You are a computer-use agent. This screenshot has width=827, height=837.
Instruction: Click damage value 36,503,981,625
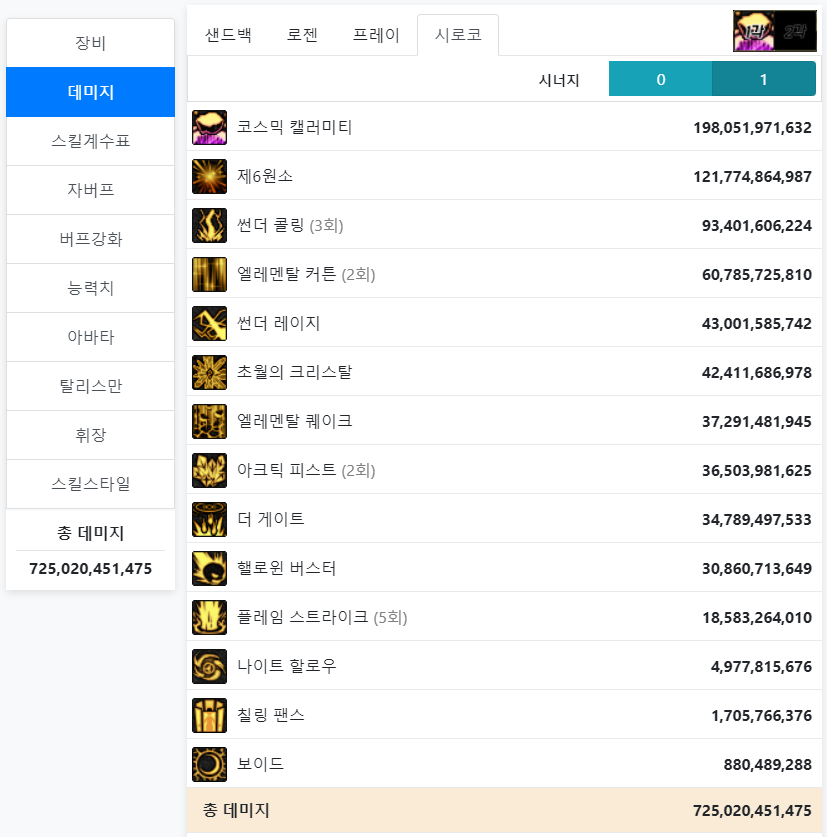(x=757, y=470)
